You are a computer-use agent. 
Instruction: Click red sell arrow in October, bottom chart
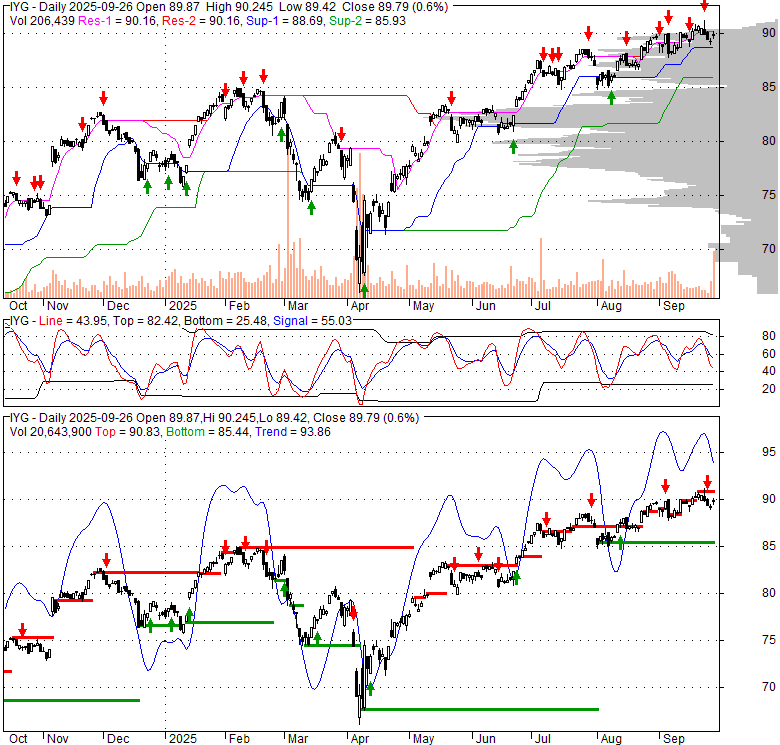click(x=22, y=629)
